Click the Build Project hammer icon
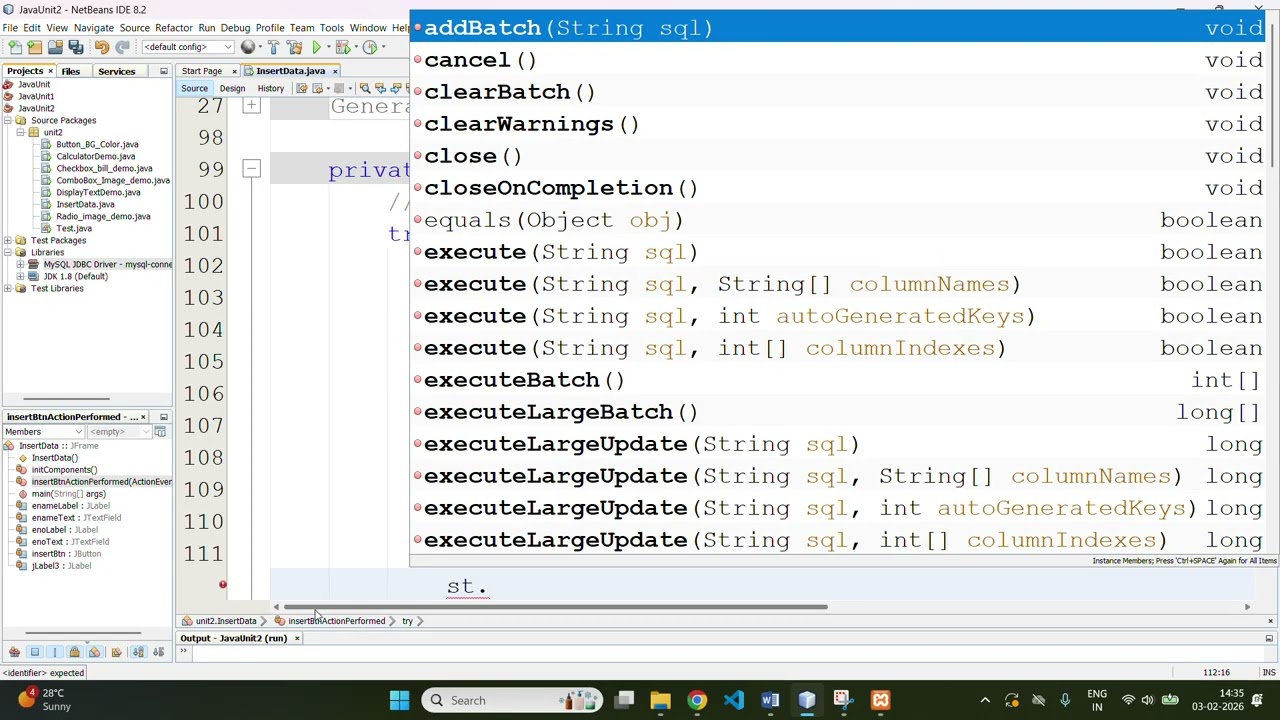Image resolution: width=1280 pixels, height=720 pixels. [273, 47]
